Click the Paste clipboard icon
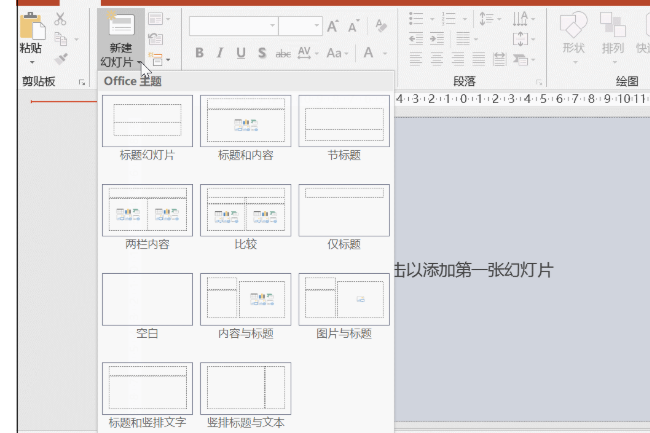This screenshot has height=433, width=650. click(x=32, y=26)
